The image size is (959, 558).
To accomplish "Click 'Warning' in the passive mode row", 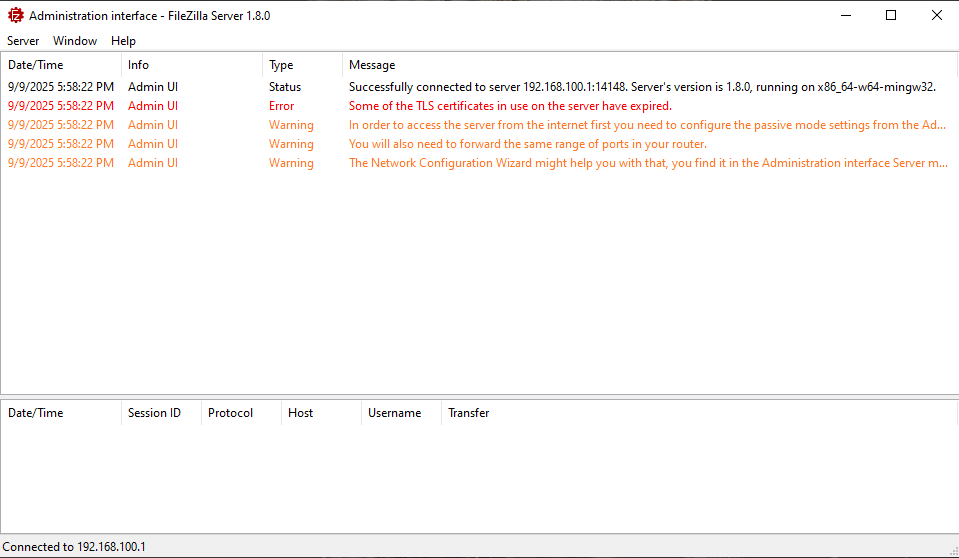I will (x=291, y=125).
